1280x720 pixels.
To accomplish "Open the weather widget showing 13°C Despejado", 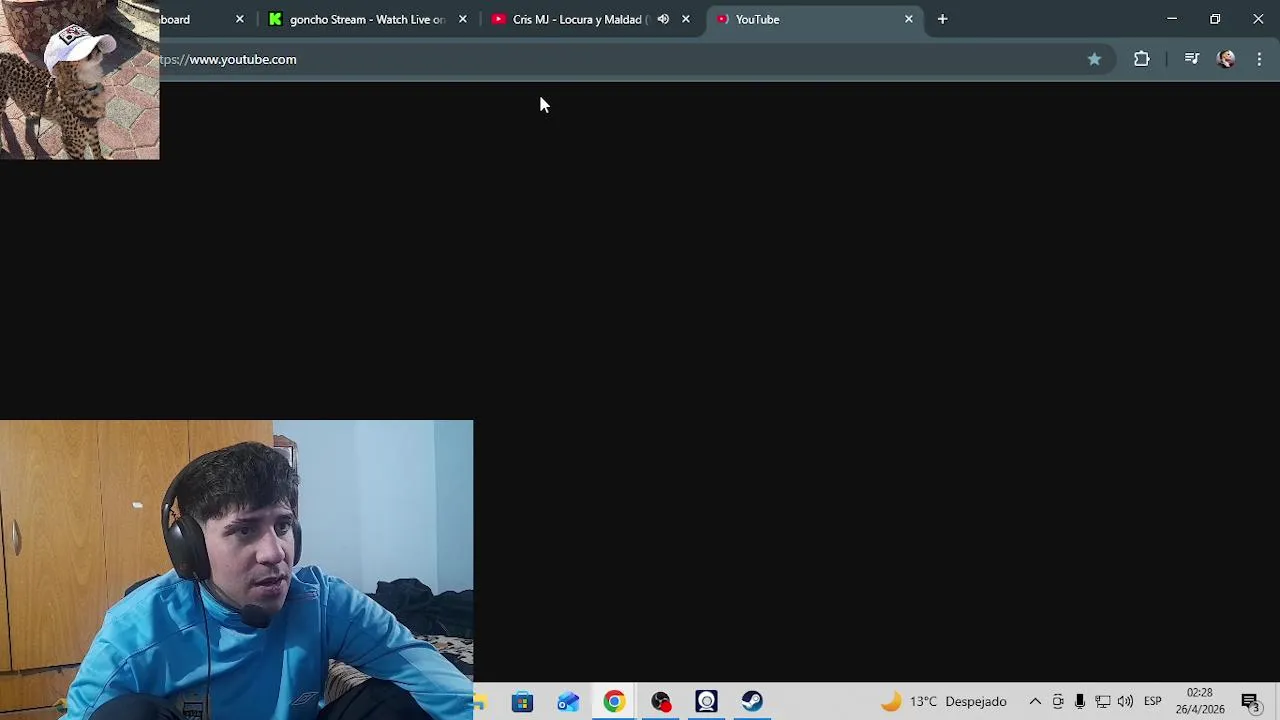I will pyautogui.click(x=943, y=702).
